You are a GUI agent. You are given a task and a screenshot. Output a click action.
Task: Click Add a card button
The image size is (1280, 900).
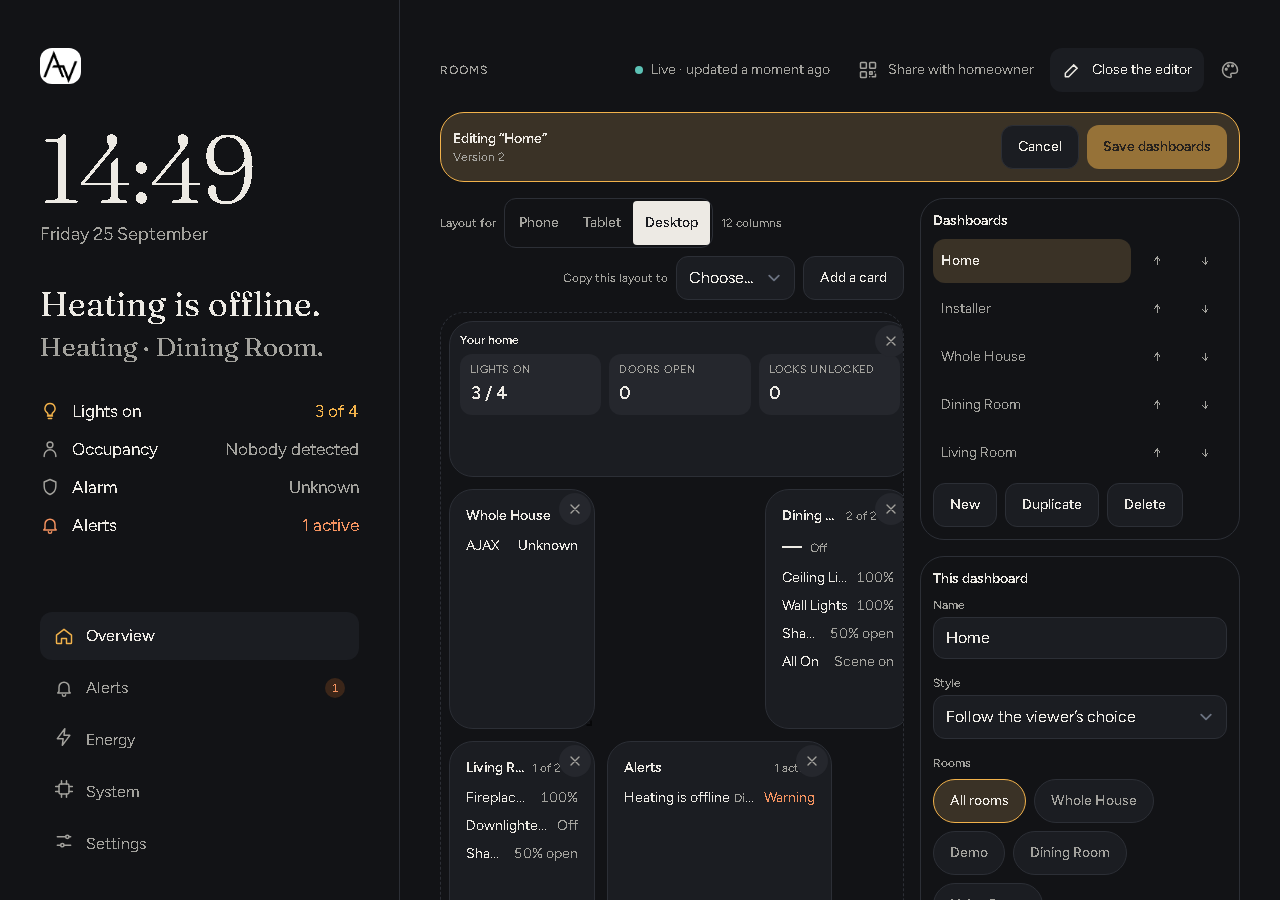(853, 278)
